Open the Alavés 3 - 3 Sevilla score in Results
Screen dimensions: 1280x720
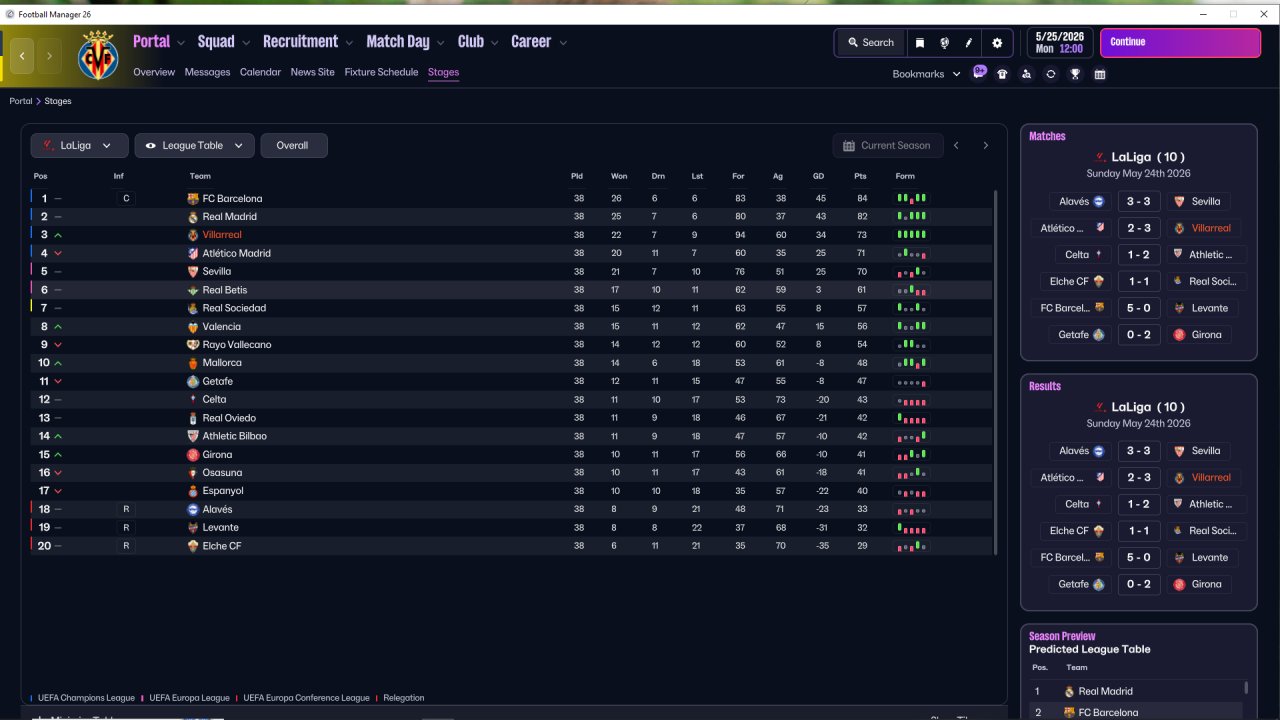click(1139, 451)
